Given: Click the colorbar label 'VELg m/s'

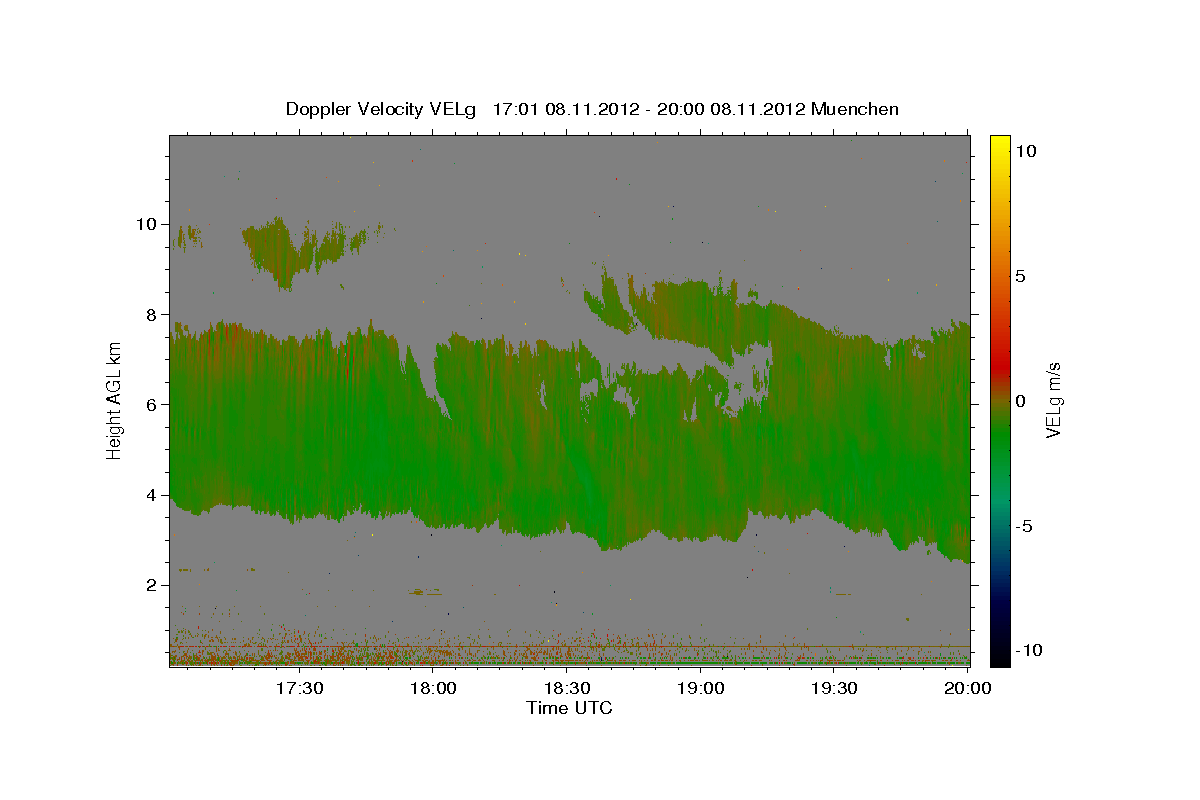Looking at the screenshot, I should tap(1054, 400).
